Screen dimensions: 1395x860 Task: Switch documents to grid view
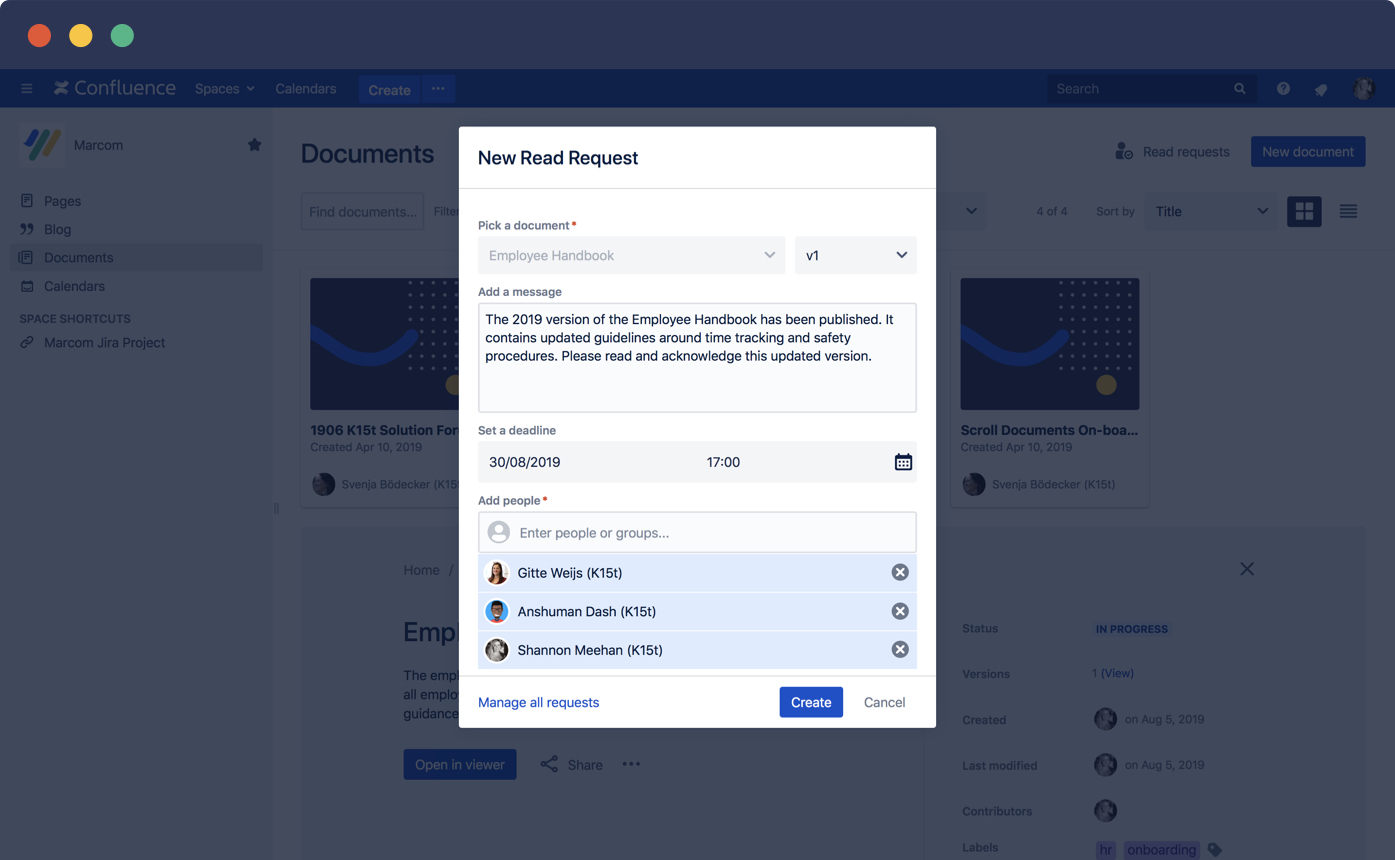point(1304,211)
